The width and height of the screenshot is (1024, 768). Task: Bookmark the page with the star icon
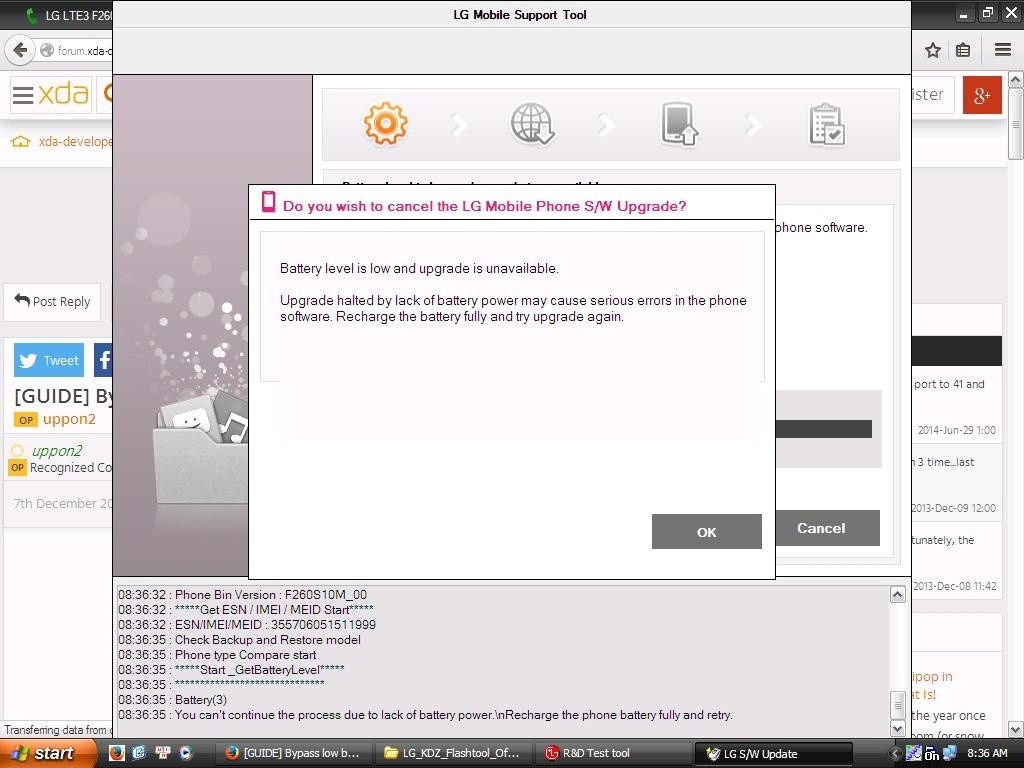(x=932, y=50)
